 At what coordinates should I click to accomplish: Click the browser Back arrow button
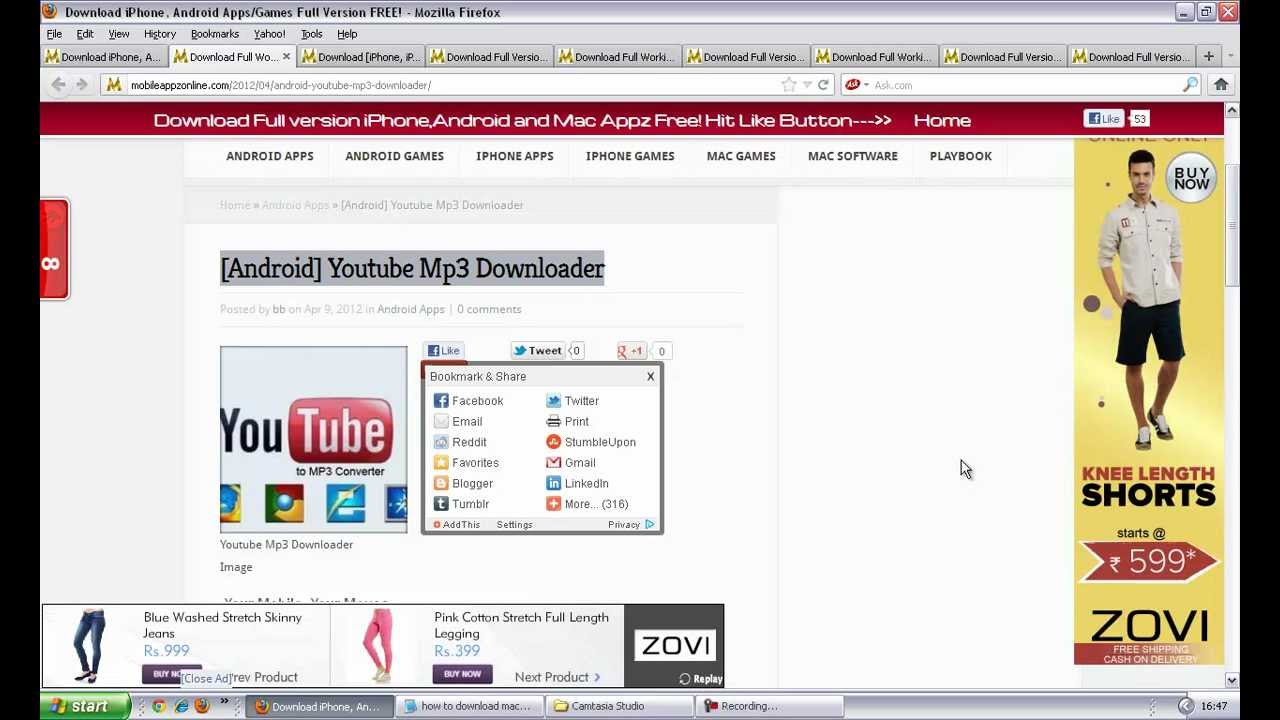58,85
